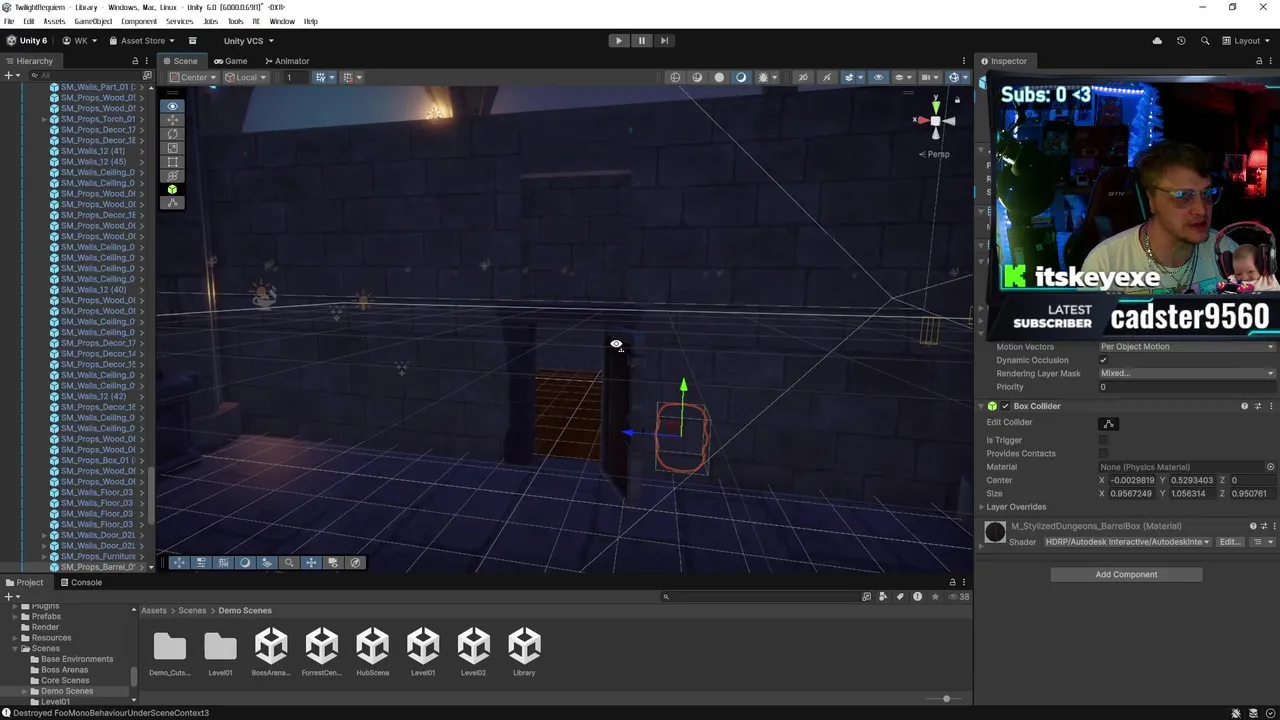This screenshot has width=1280, height=720.
Task: Open the Local rotation dropdown
Action: pos(246,77)
